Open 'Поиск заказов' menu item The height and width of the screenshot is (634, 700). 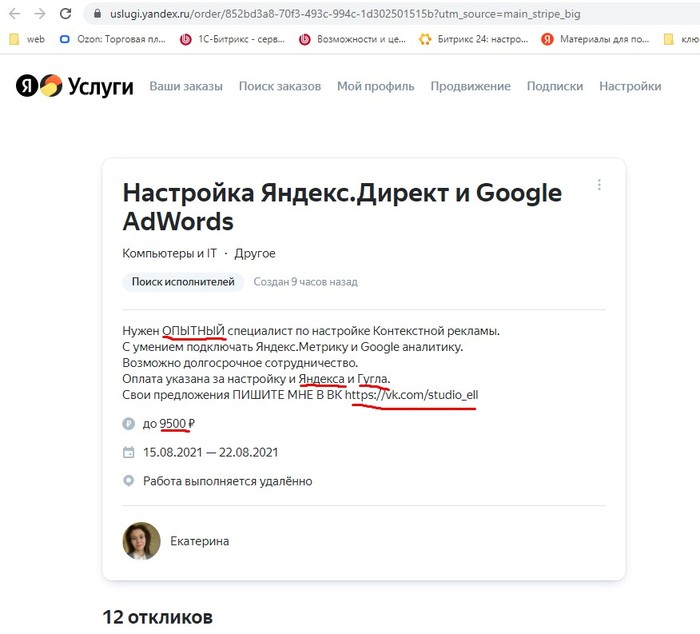coord(280,86)
